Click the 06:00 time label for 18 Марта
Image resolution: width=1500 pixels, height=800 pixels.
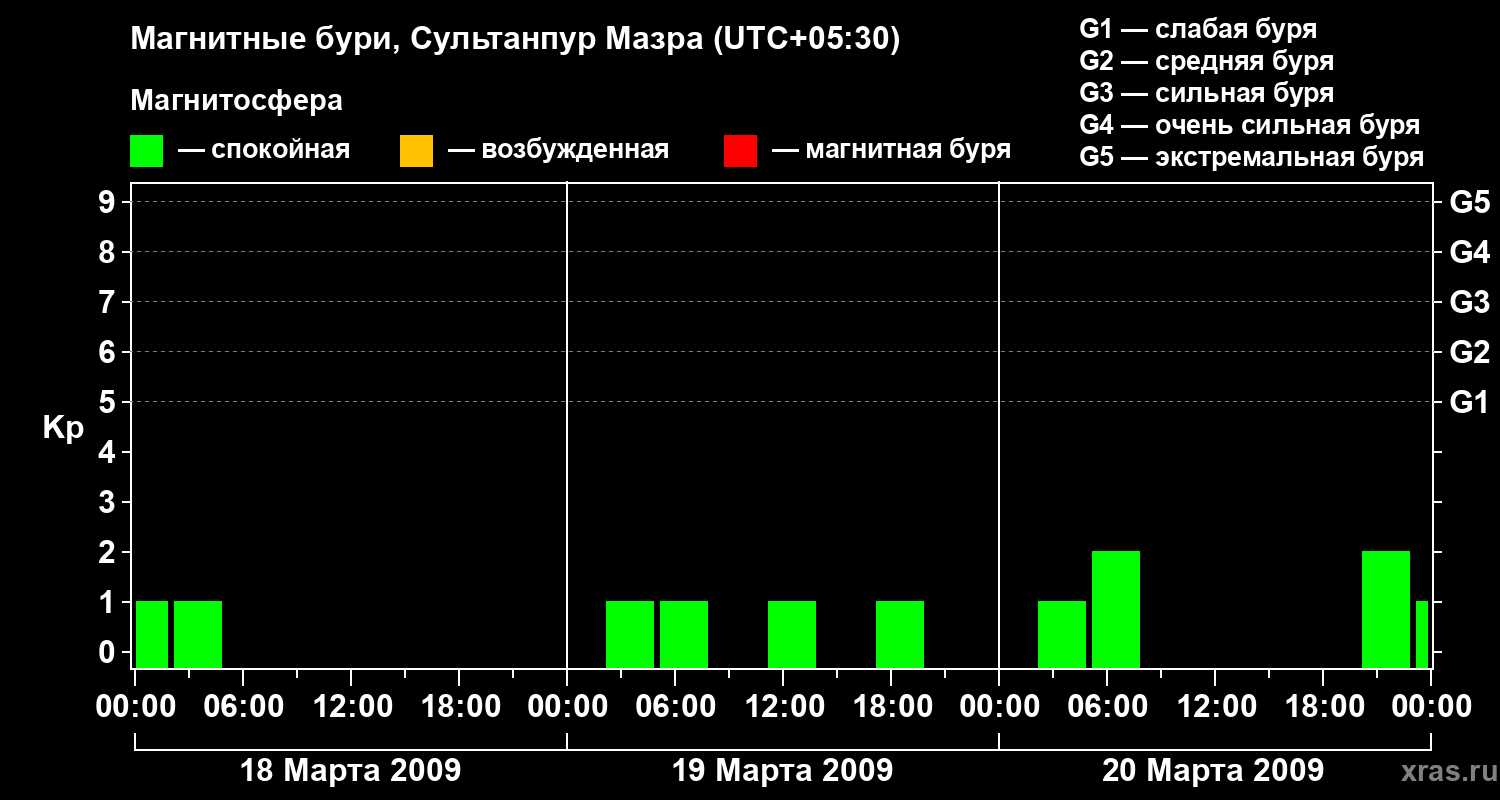[242, 707]
